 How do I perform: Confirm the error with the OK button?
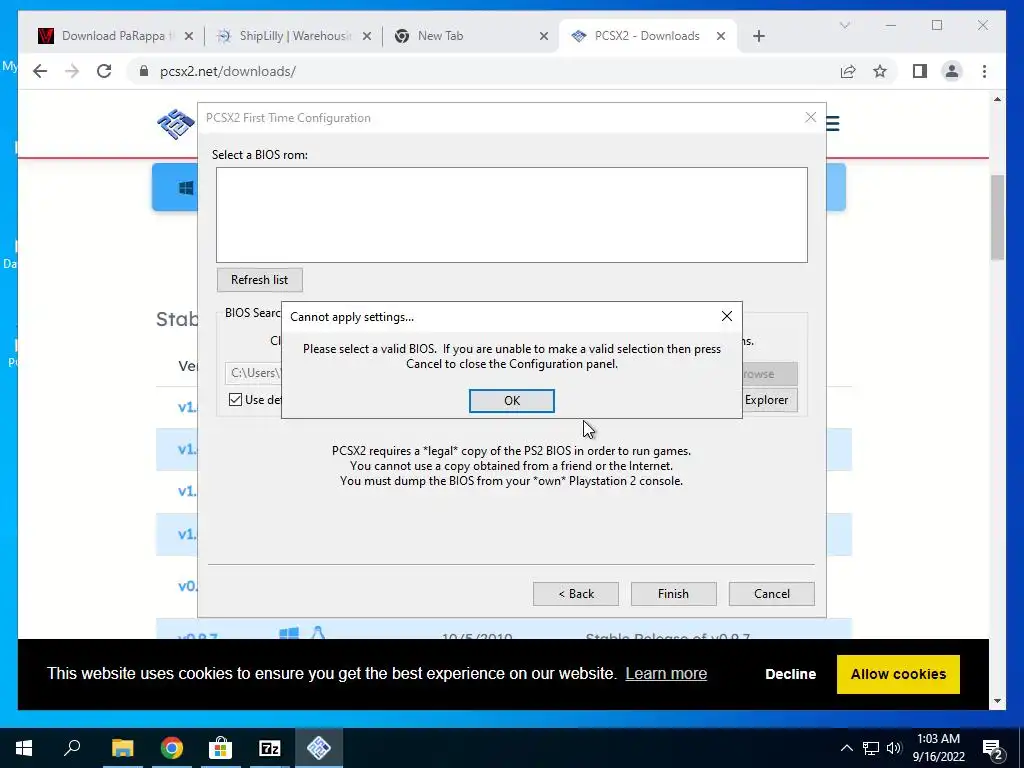coord(511,400)
